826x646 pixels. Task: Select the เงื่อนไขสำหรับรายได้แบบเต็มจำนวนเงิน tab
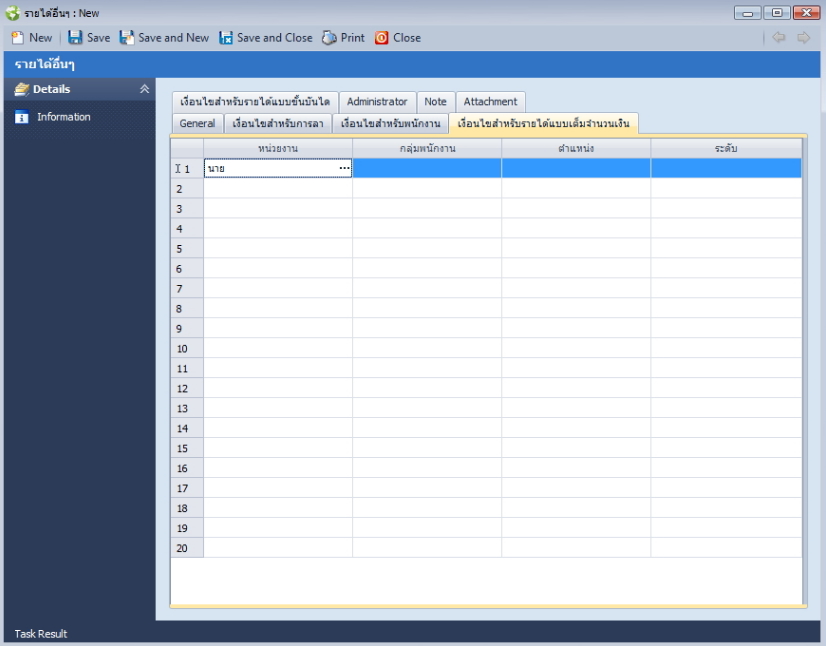(x=543, y=123)
